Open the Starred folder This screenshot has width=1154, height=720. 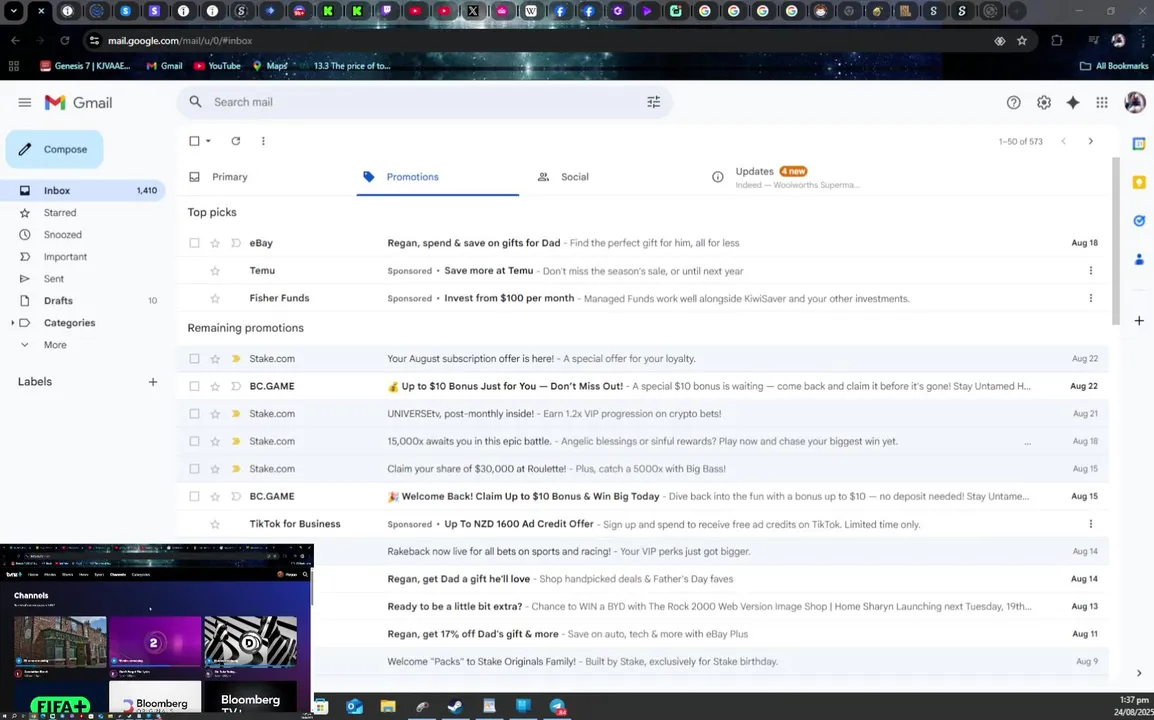point(82,213)
